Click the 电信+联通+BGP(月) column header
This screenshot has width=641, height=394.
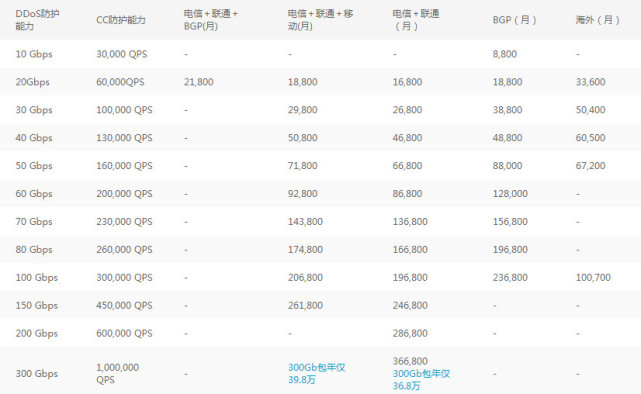pyautogui.click(x=211, y=20)
